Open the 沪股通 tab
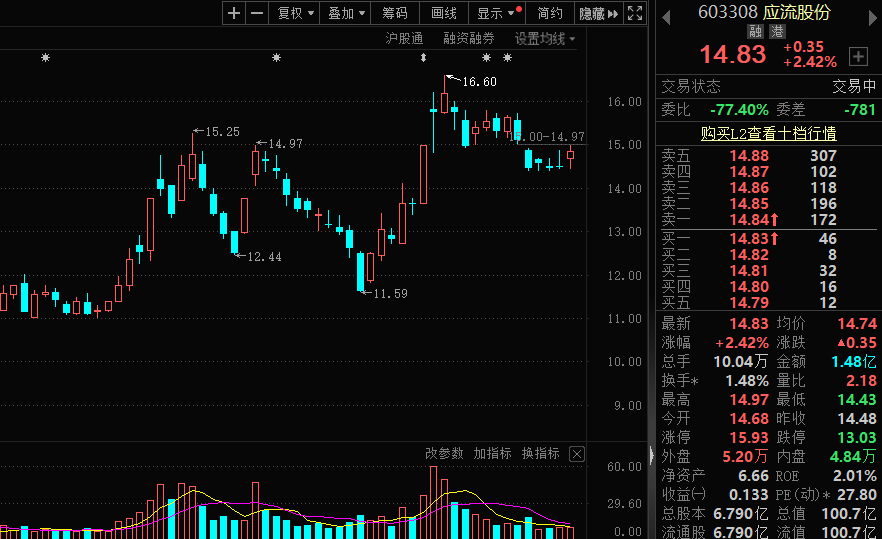The width and height of the screenshot is (882, 539). (x=404, y=39)
